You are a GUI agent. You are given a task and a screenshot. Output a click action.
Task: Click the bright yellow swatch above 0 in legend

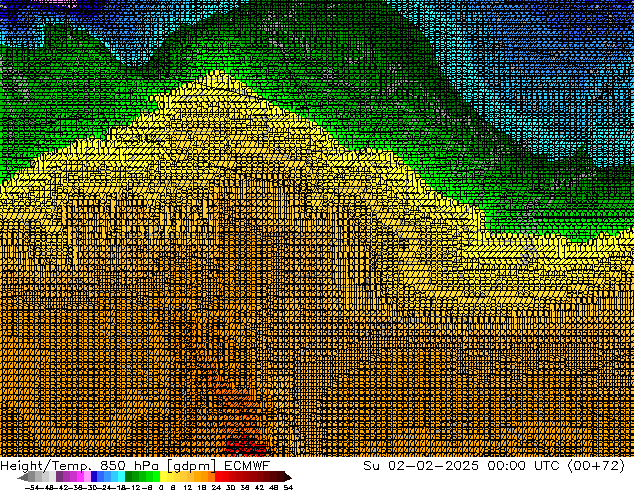coord(163,477)
